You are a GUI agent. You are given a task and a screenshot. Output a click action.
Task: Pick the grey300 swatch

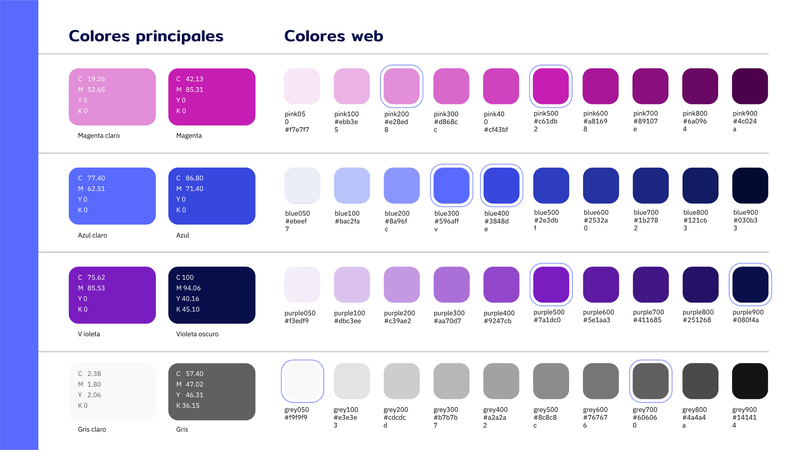451,381
